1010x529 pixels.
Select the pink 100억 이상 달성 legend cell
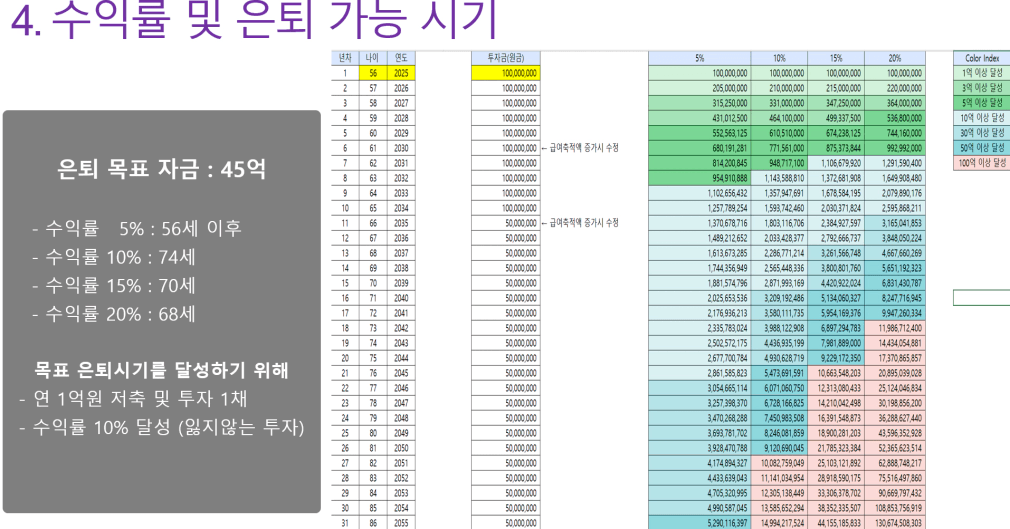coord(982,163)
